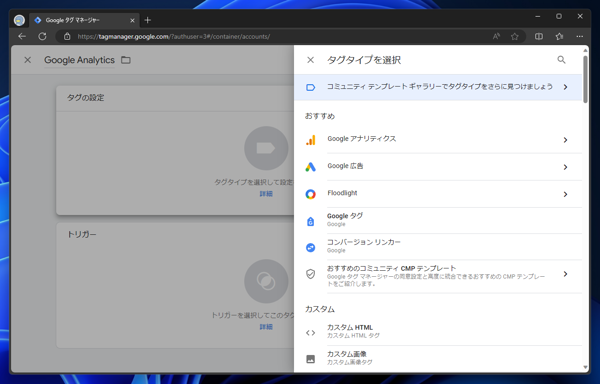
Task: Select Floodlight tag type
Action: tap(438, 194)
